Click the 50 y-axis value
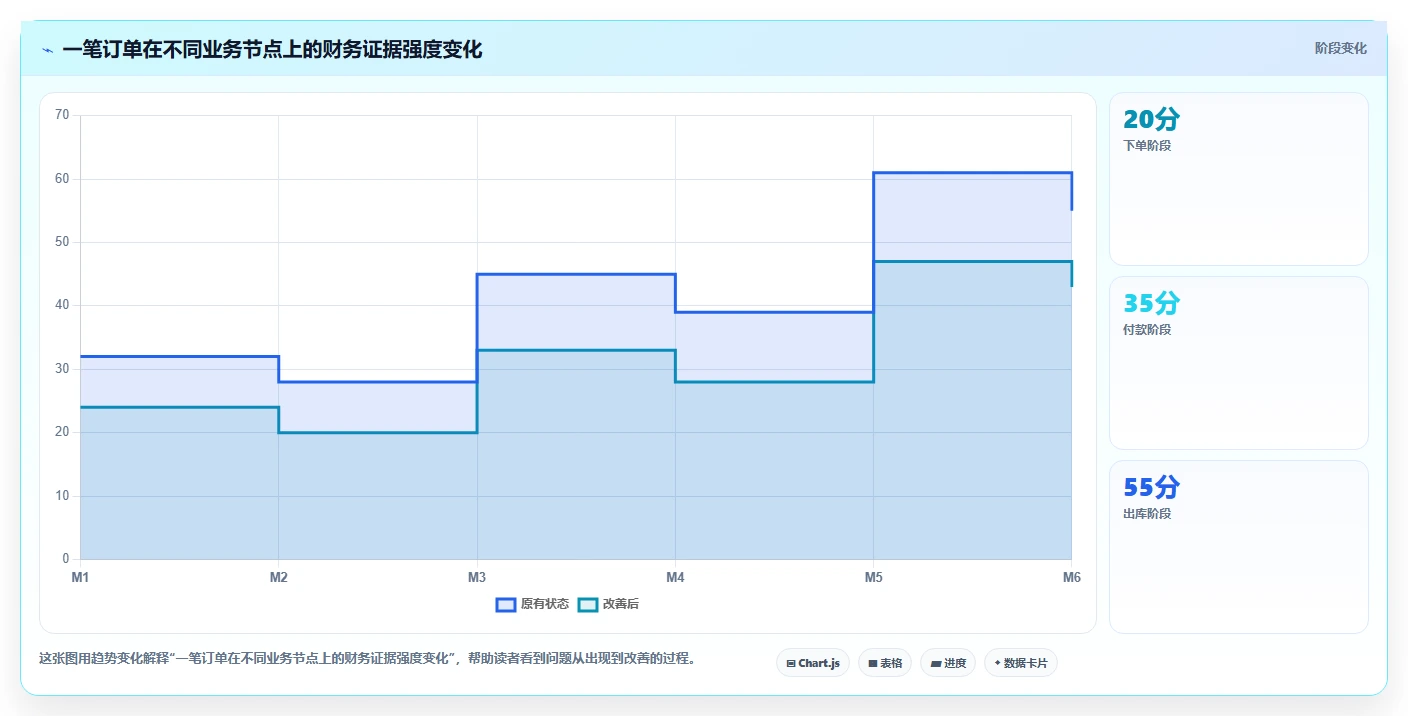 click(x=62, y=242)
